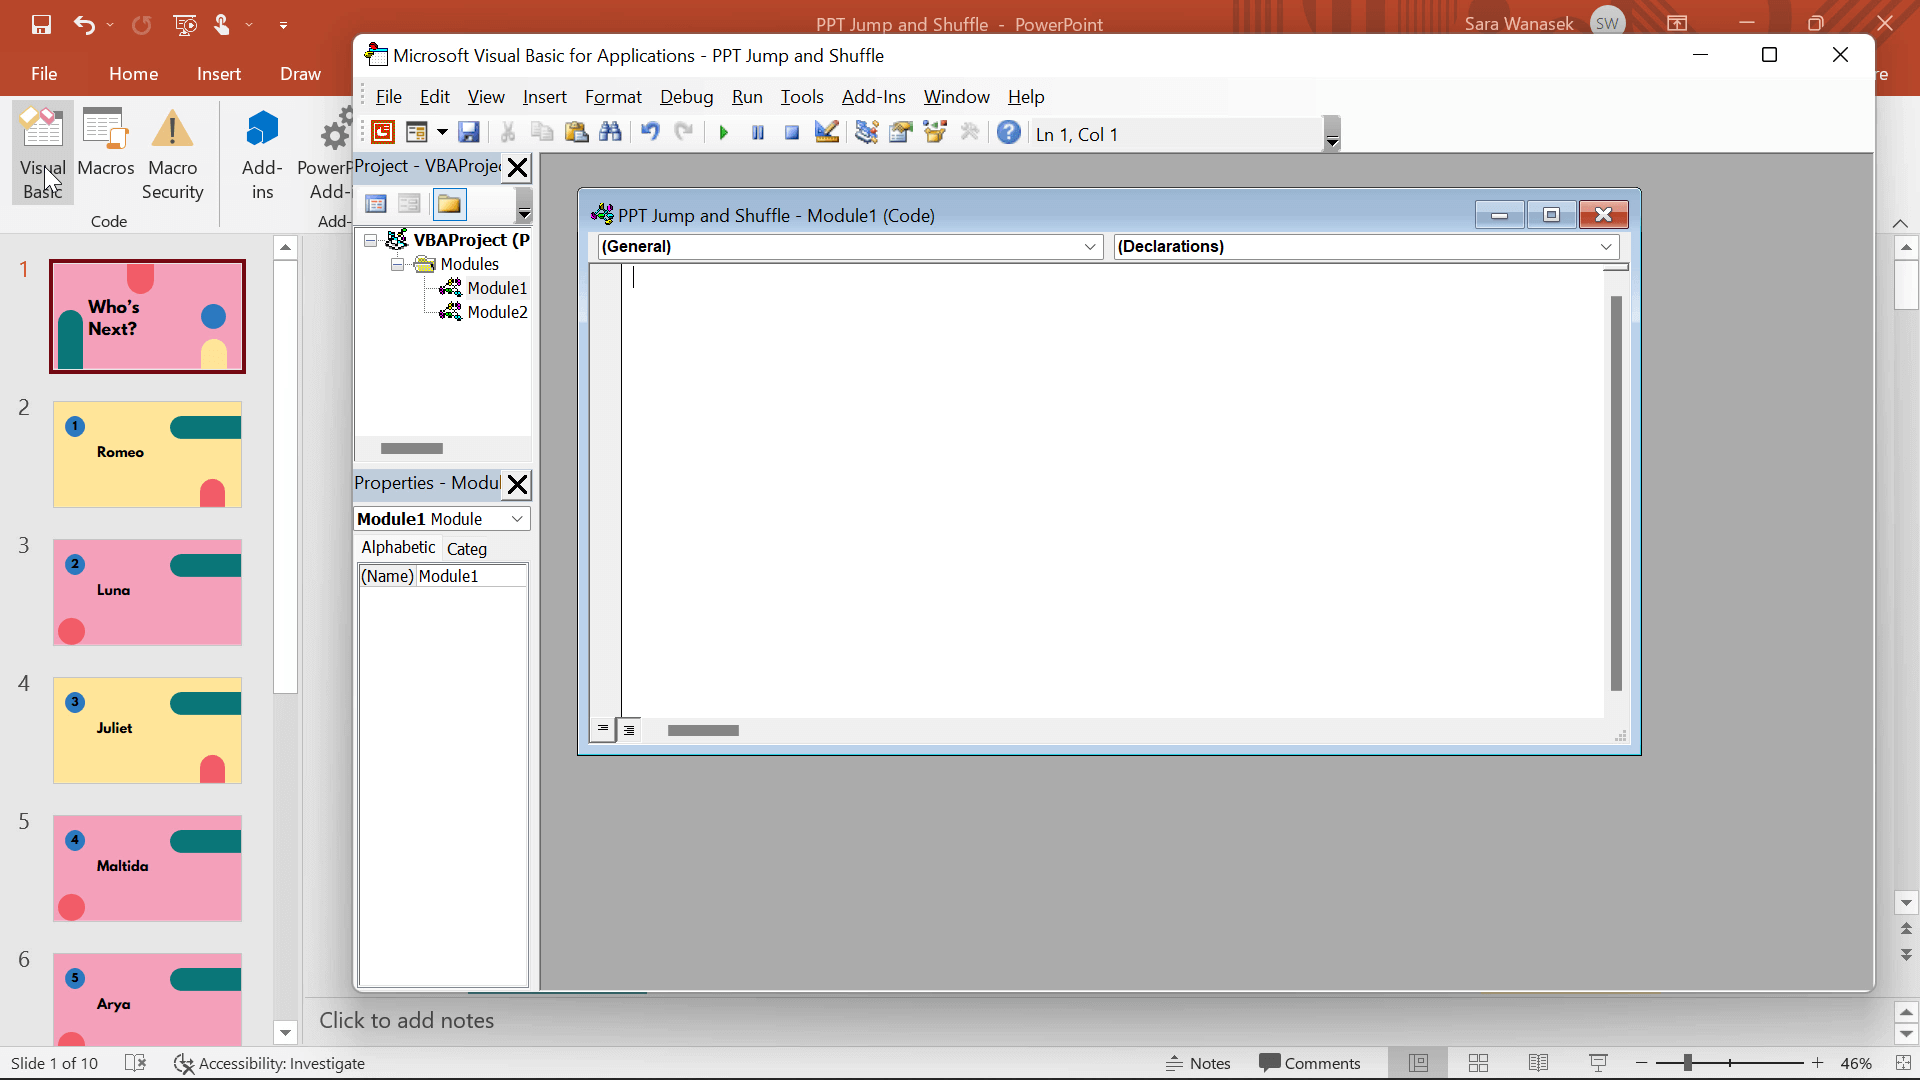Click the Categorized properties tab

[x=467, y=547]
